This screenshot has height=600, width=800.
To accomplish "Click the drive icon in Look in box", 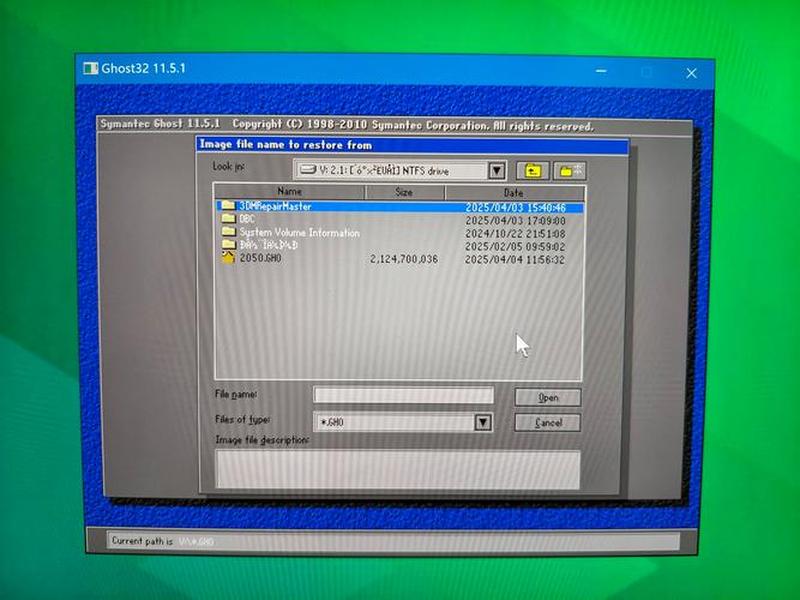I will coord(308,169).
